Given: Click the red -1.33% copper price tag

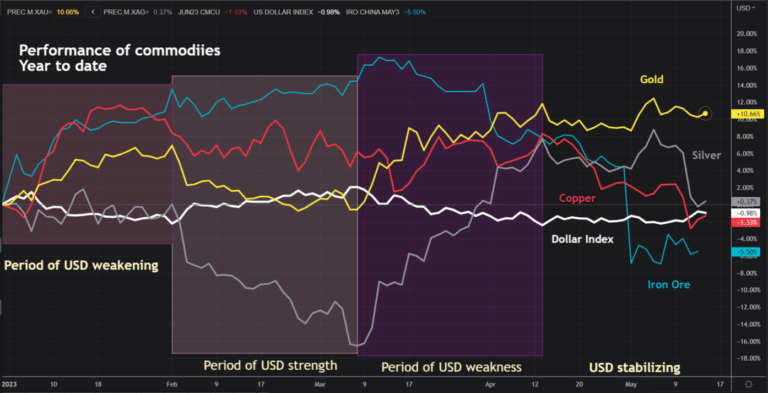Looking at the screenshot, I should click(x=745, y=223).
